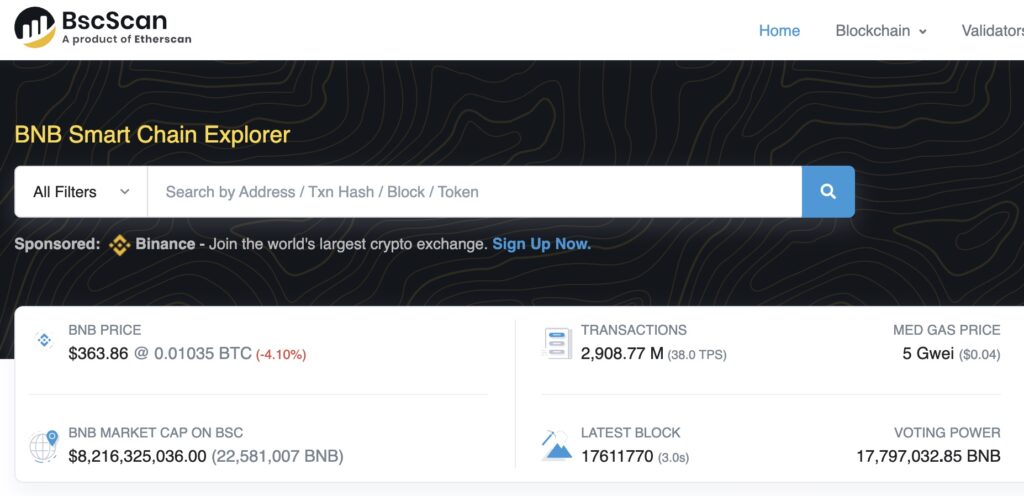The image size is (1024, 496).
Task: Click the Binance sponsor logo icon
Action: [120, 245]
